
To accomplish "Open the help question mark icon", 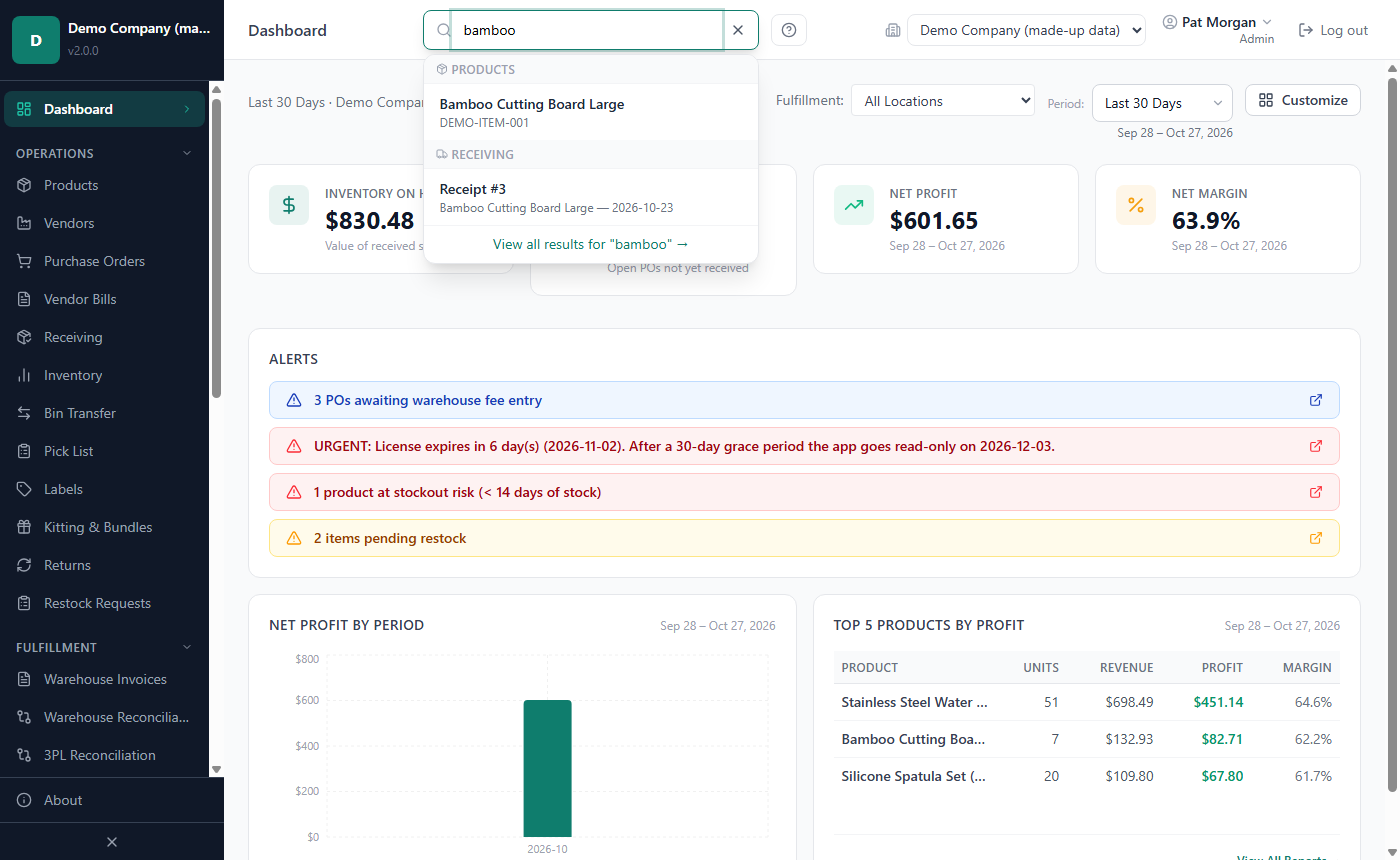I will click(789, 30).
